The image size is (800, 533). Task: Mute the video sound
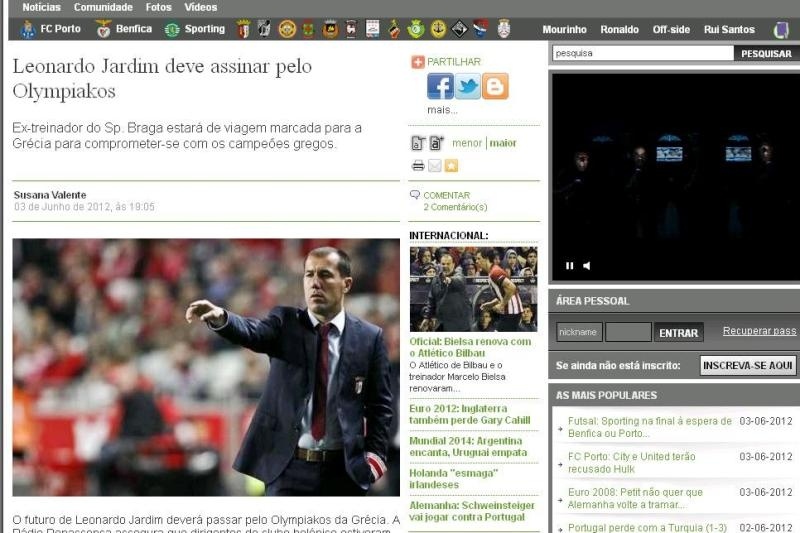pos(587,266)
